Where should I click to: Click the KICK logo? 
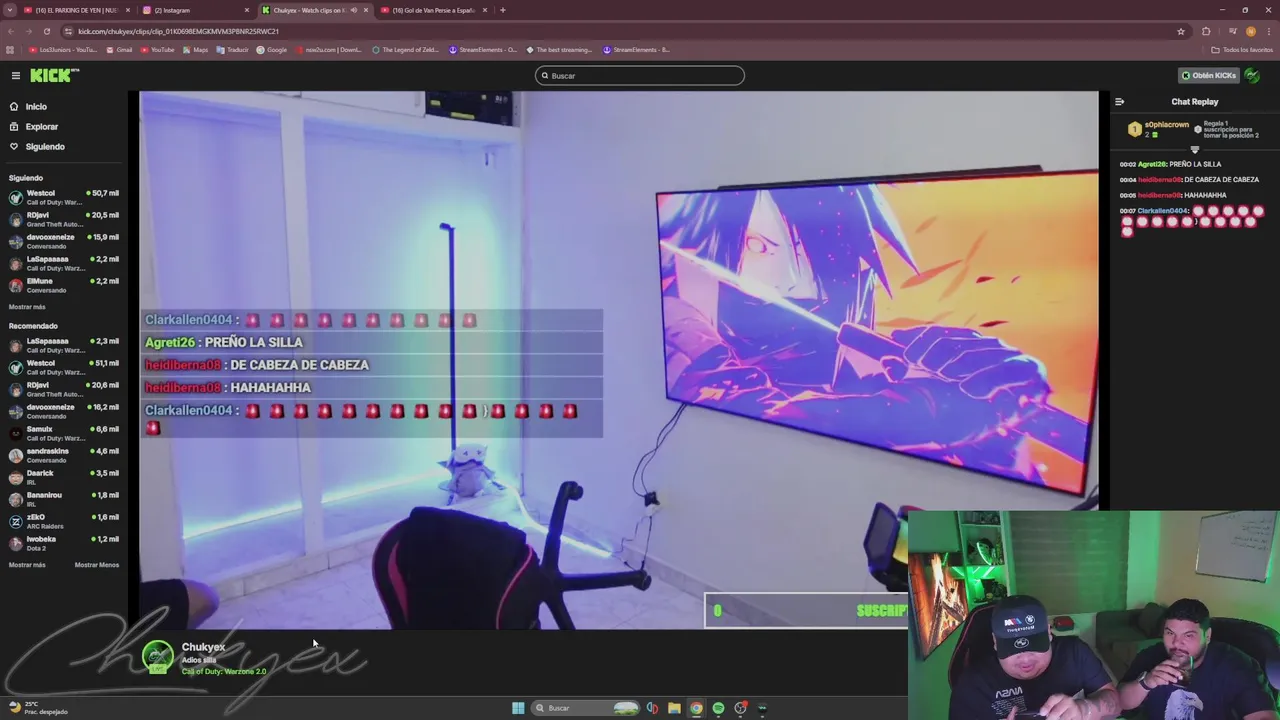(x=52, y=76)
